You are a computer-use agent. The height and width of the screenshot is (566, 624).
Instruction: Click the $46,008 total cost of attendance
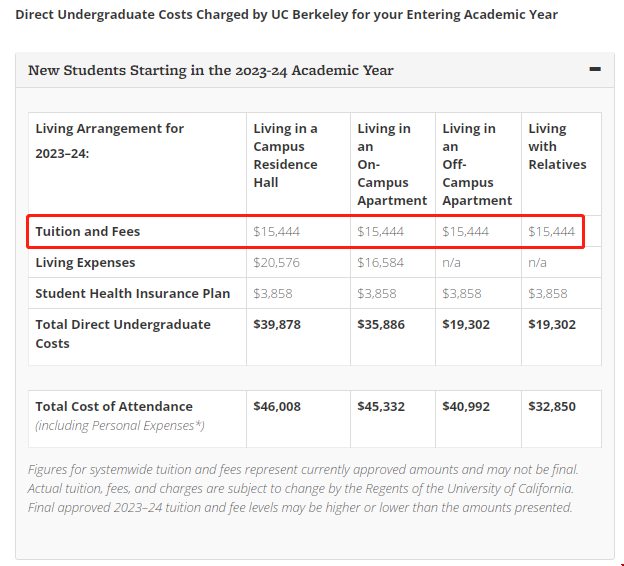(x=277, y=406)
